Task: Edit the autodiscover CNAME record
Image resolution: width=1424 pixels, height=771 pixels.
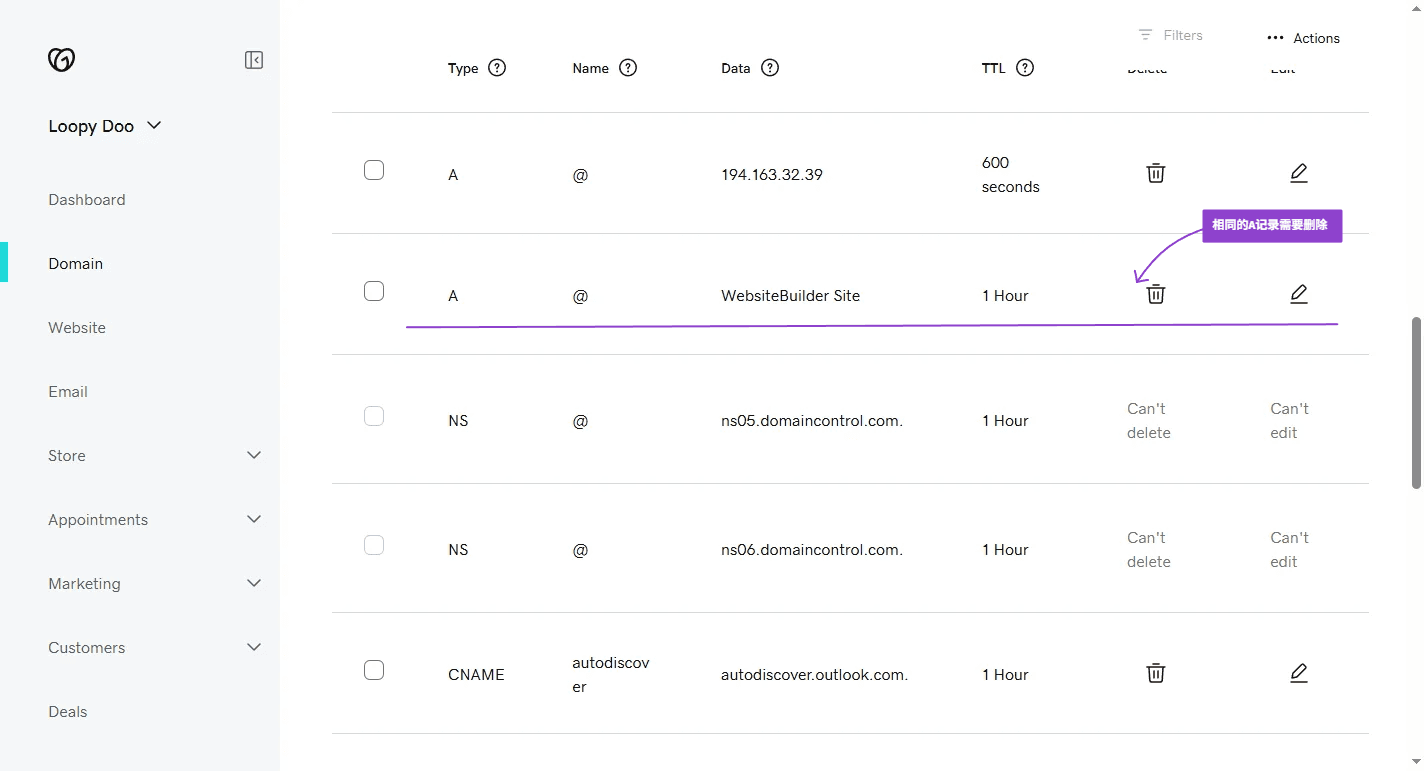Action: coord(1298,673)
